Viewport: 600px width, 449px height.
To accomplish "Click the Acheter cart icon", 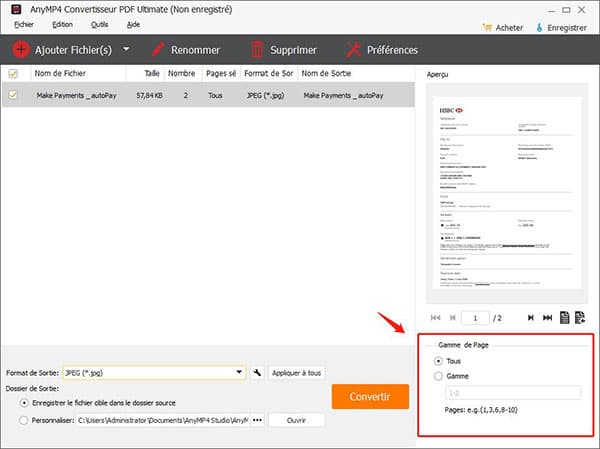I will pos(488,27).
